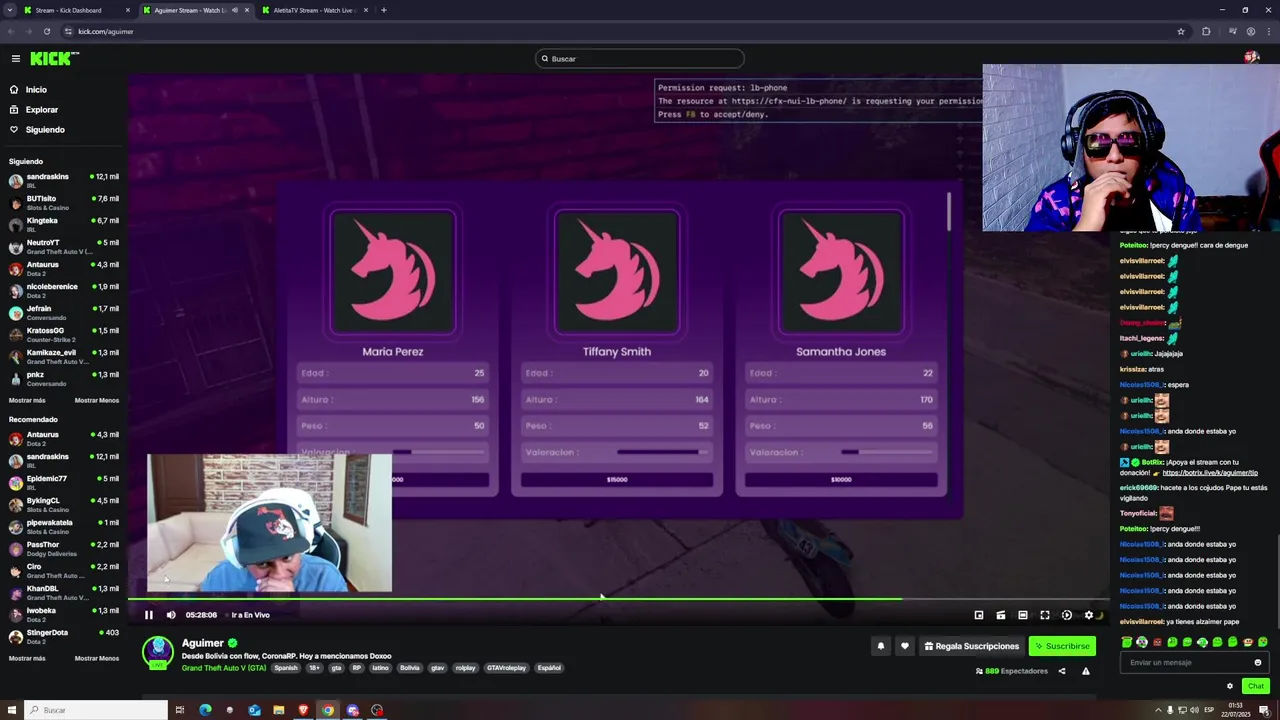Follow Aguimer with the heart button
The height and width of the screenshot is (720, 1280).
pyautogui.click(x=905, y=646)
